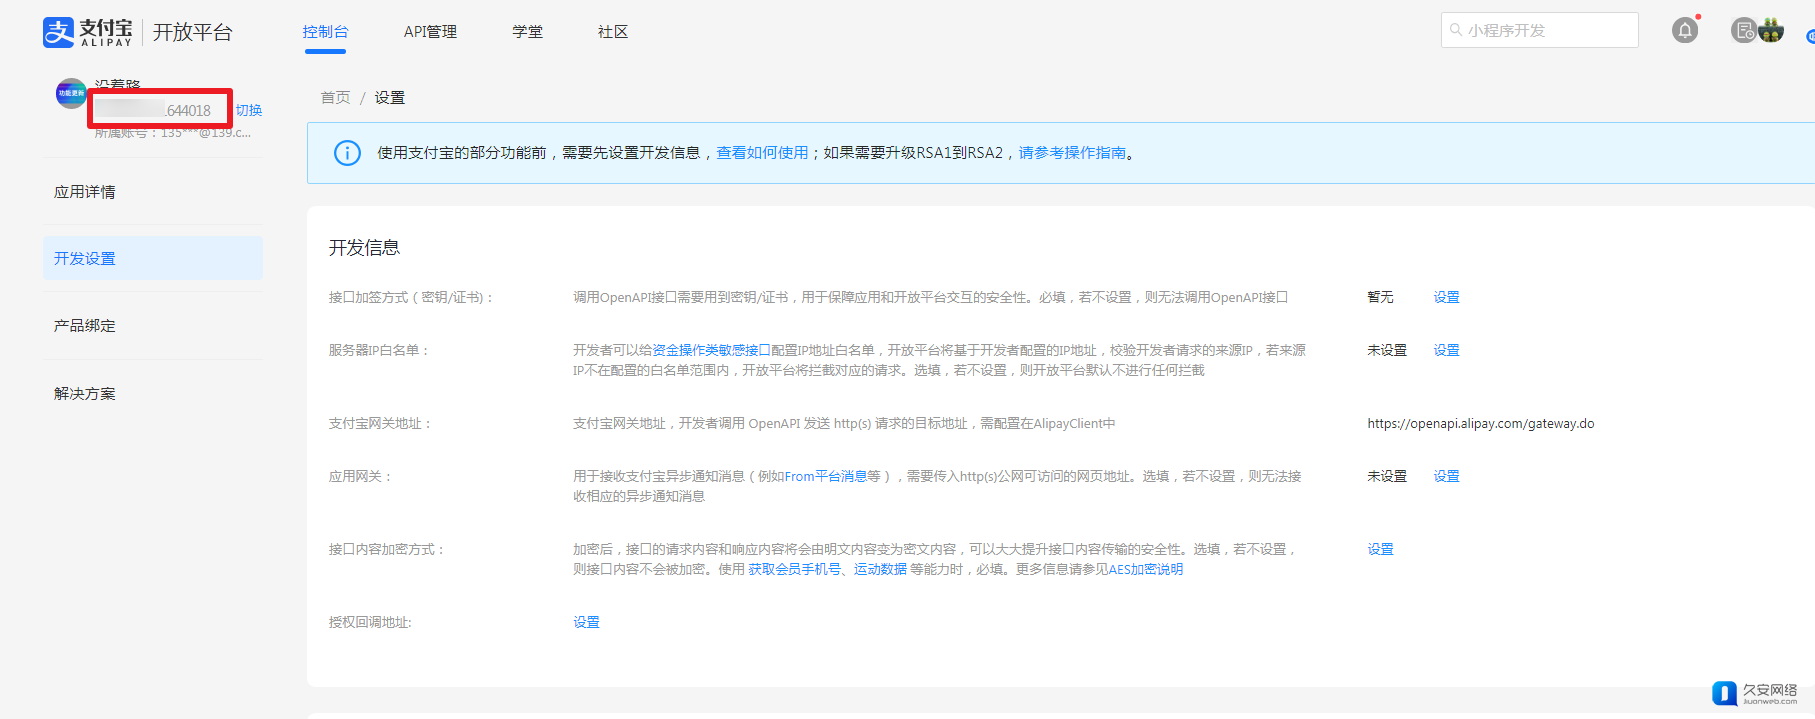Click the Alipay logo in header
1815x719 pixels.
point(88,32)
